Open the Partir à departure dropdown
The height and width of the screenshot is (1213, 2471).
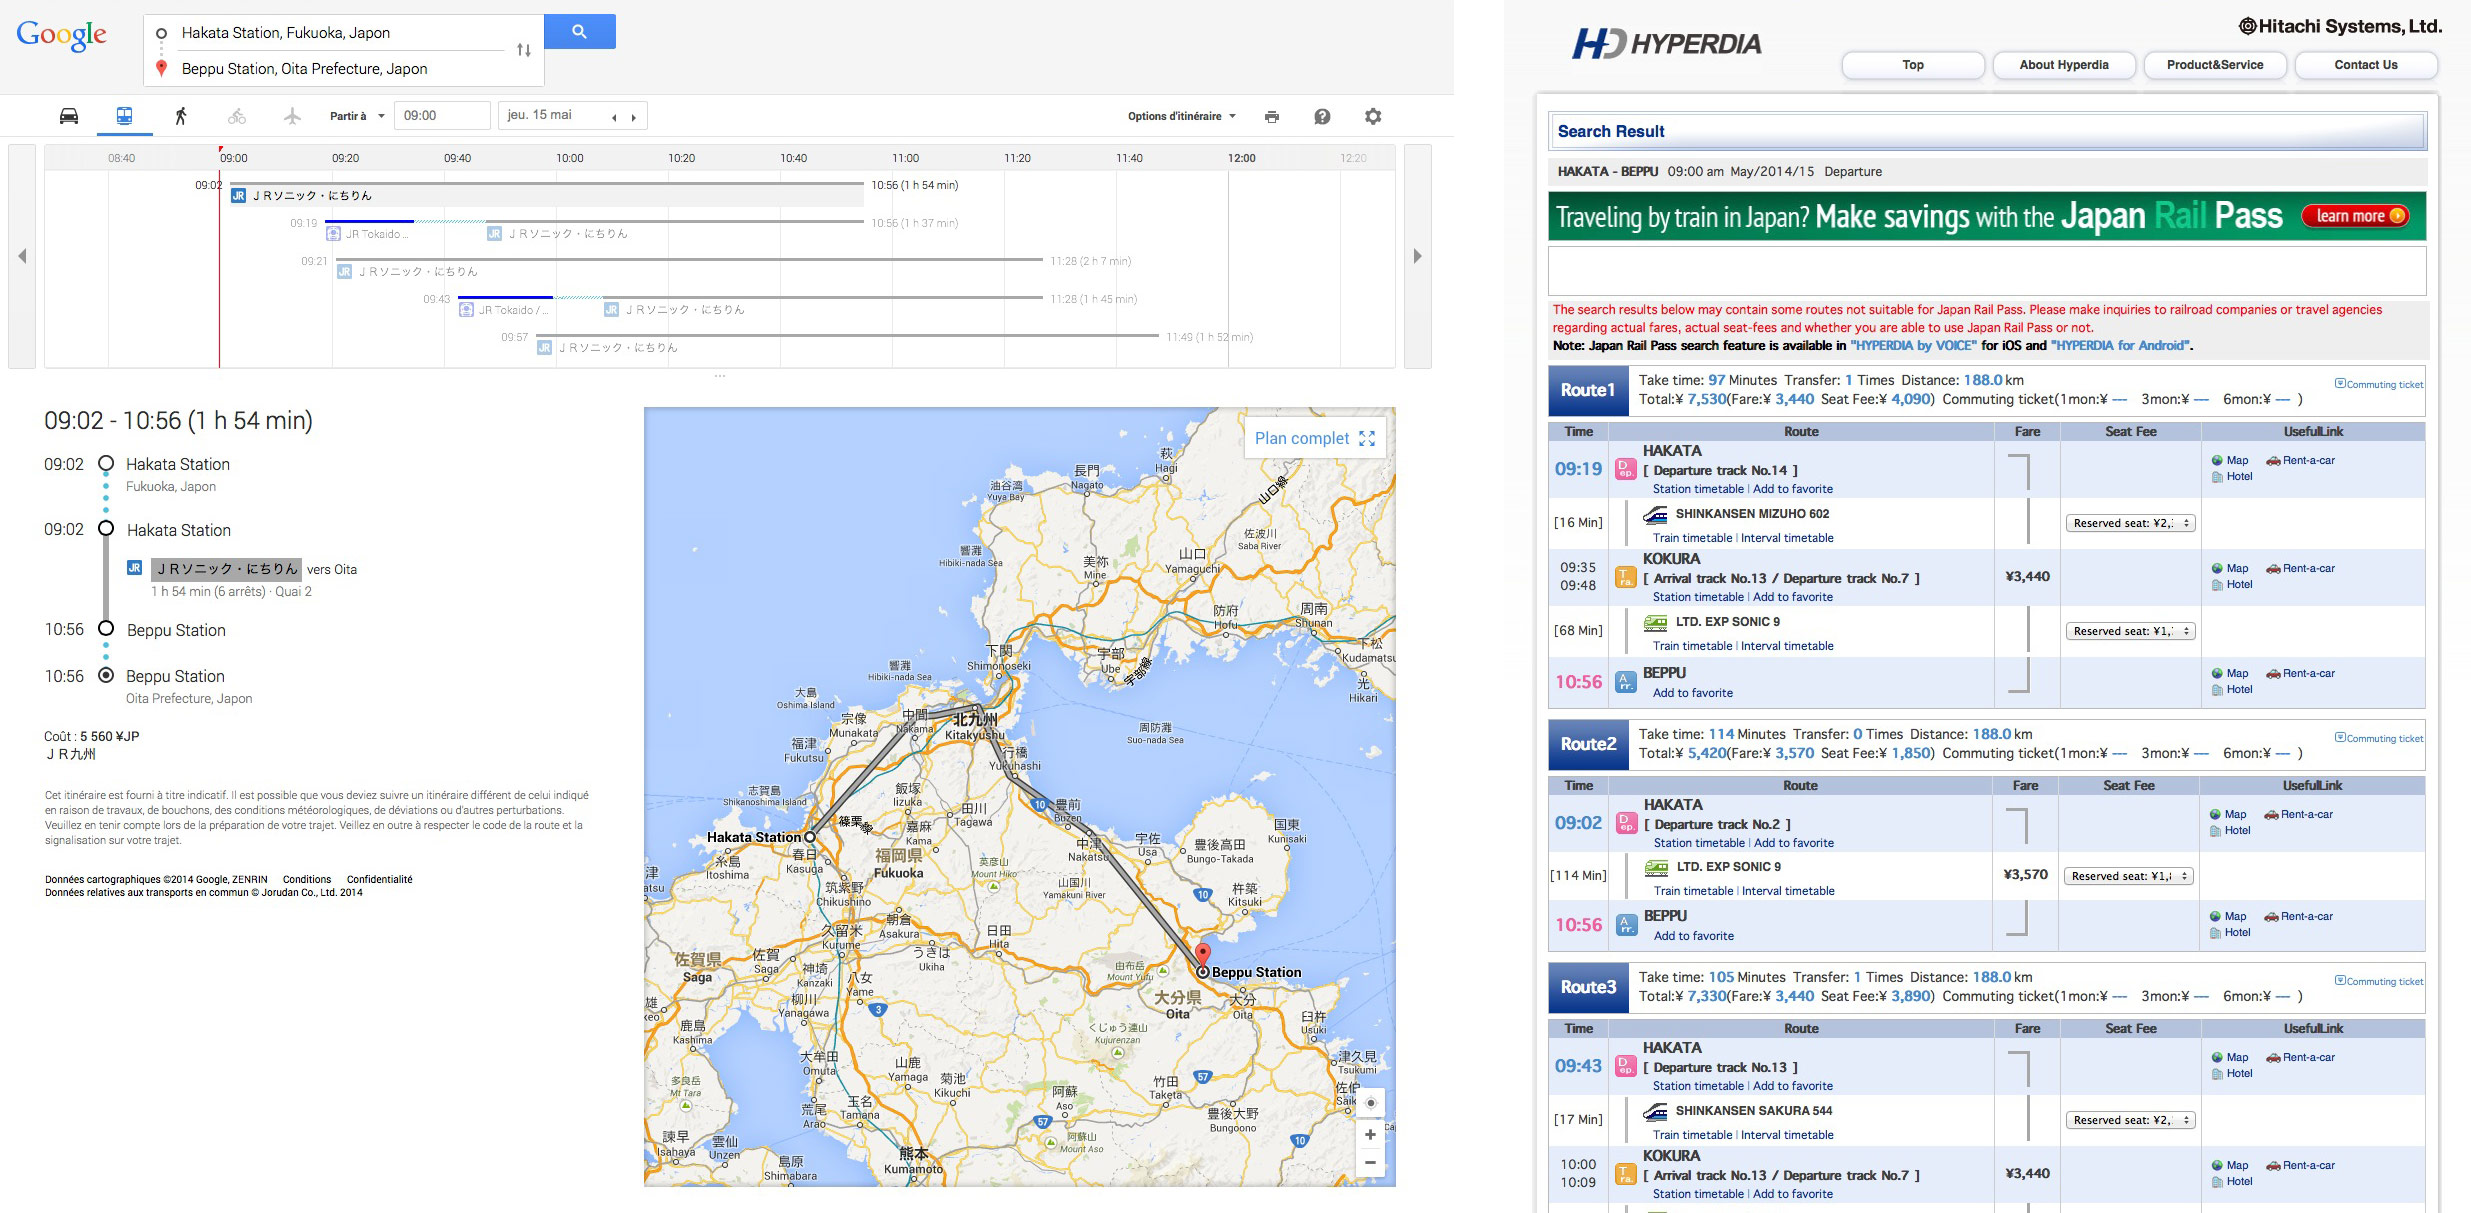357,116
